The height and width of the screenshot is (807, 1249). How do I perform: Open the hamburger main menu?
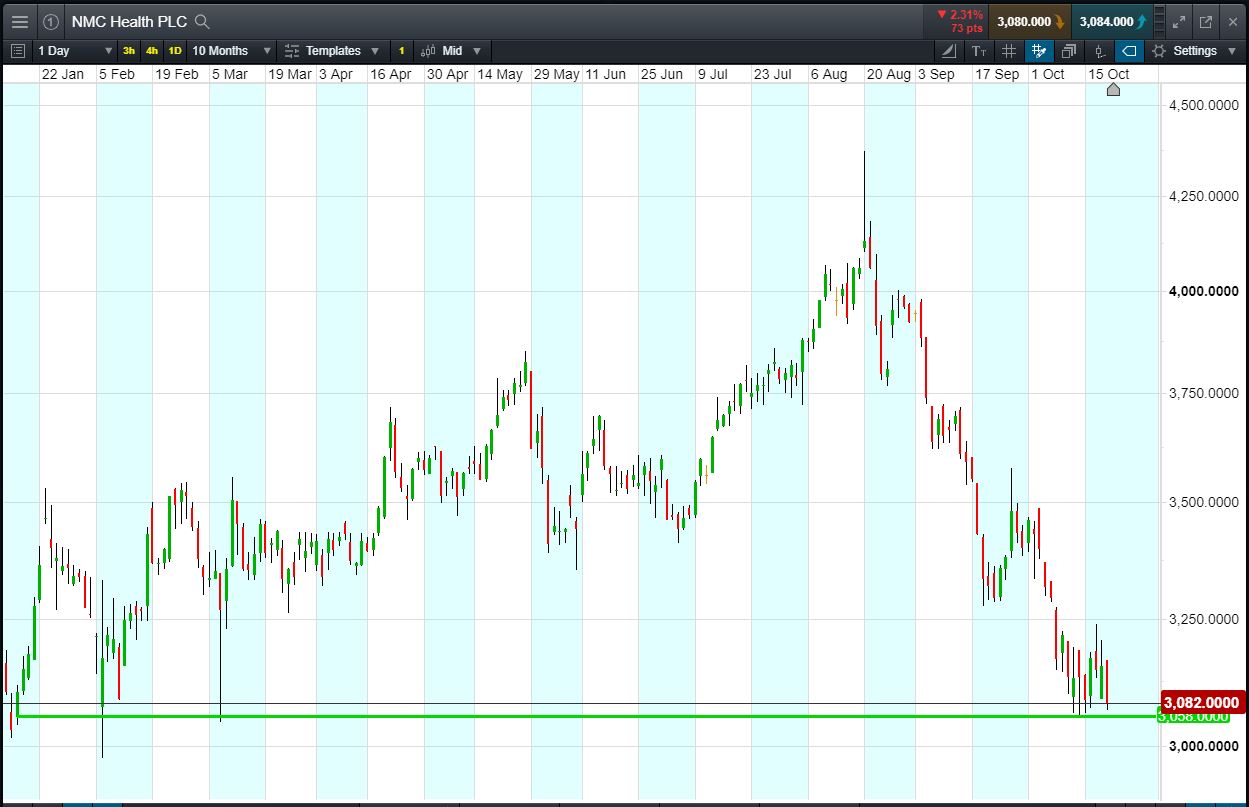19,21
